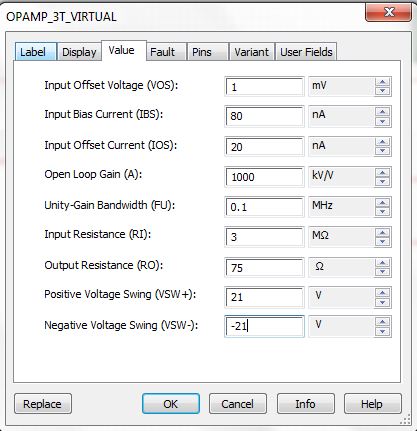The image size is (417, 431).
Task: Click the Unity-Gain Bandwidth (FU) label
Action: click(x=110, y=205)
